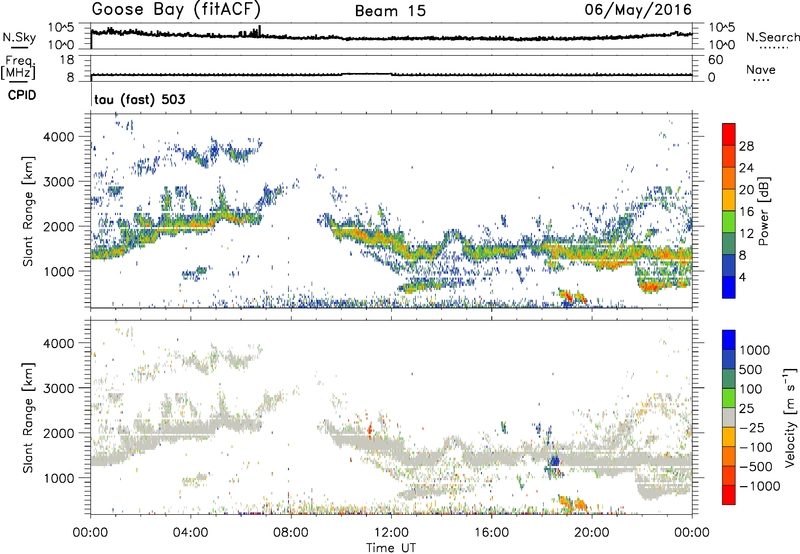
Task: Click the "Velocity [m s⁻¹]" color bar title
Action: tap(790, 417)
